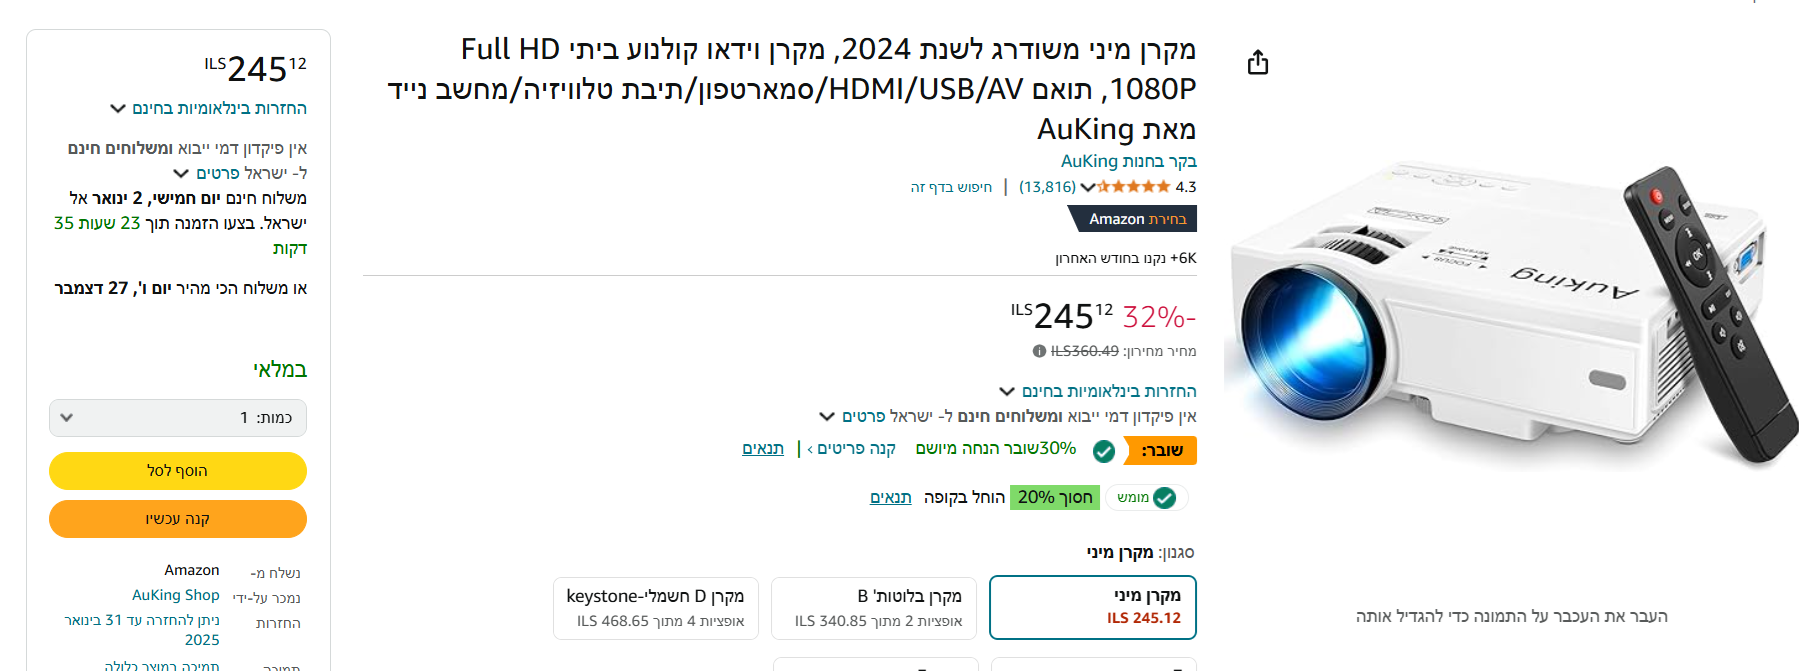This screenshot has width=1799, height=671.
Task: Open the rating breakdown chevron beside the stars
Action: click(x=1088, y=187)
